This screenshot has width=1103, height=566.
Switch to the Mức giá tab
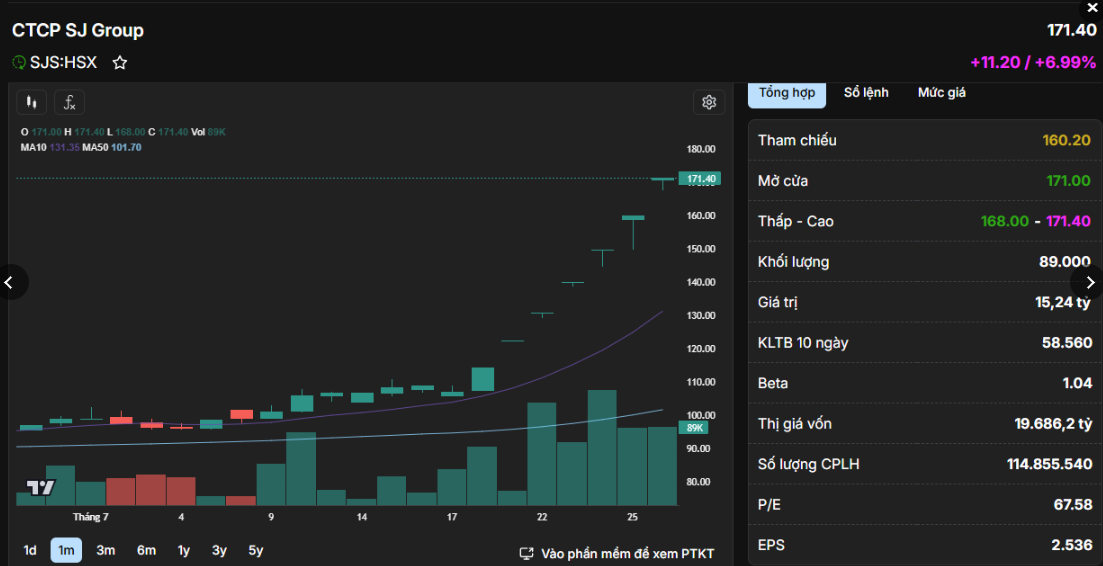coord(941,93)
